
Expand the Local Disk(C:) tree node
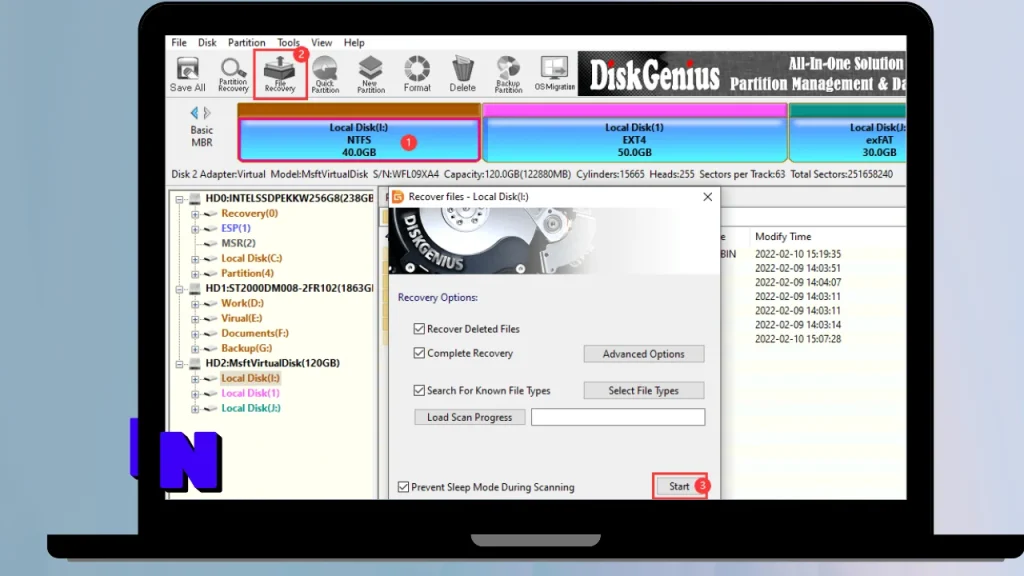click(x=195, y=259)
